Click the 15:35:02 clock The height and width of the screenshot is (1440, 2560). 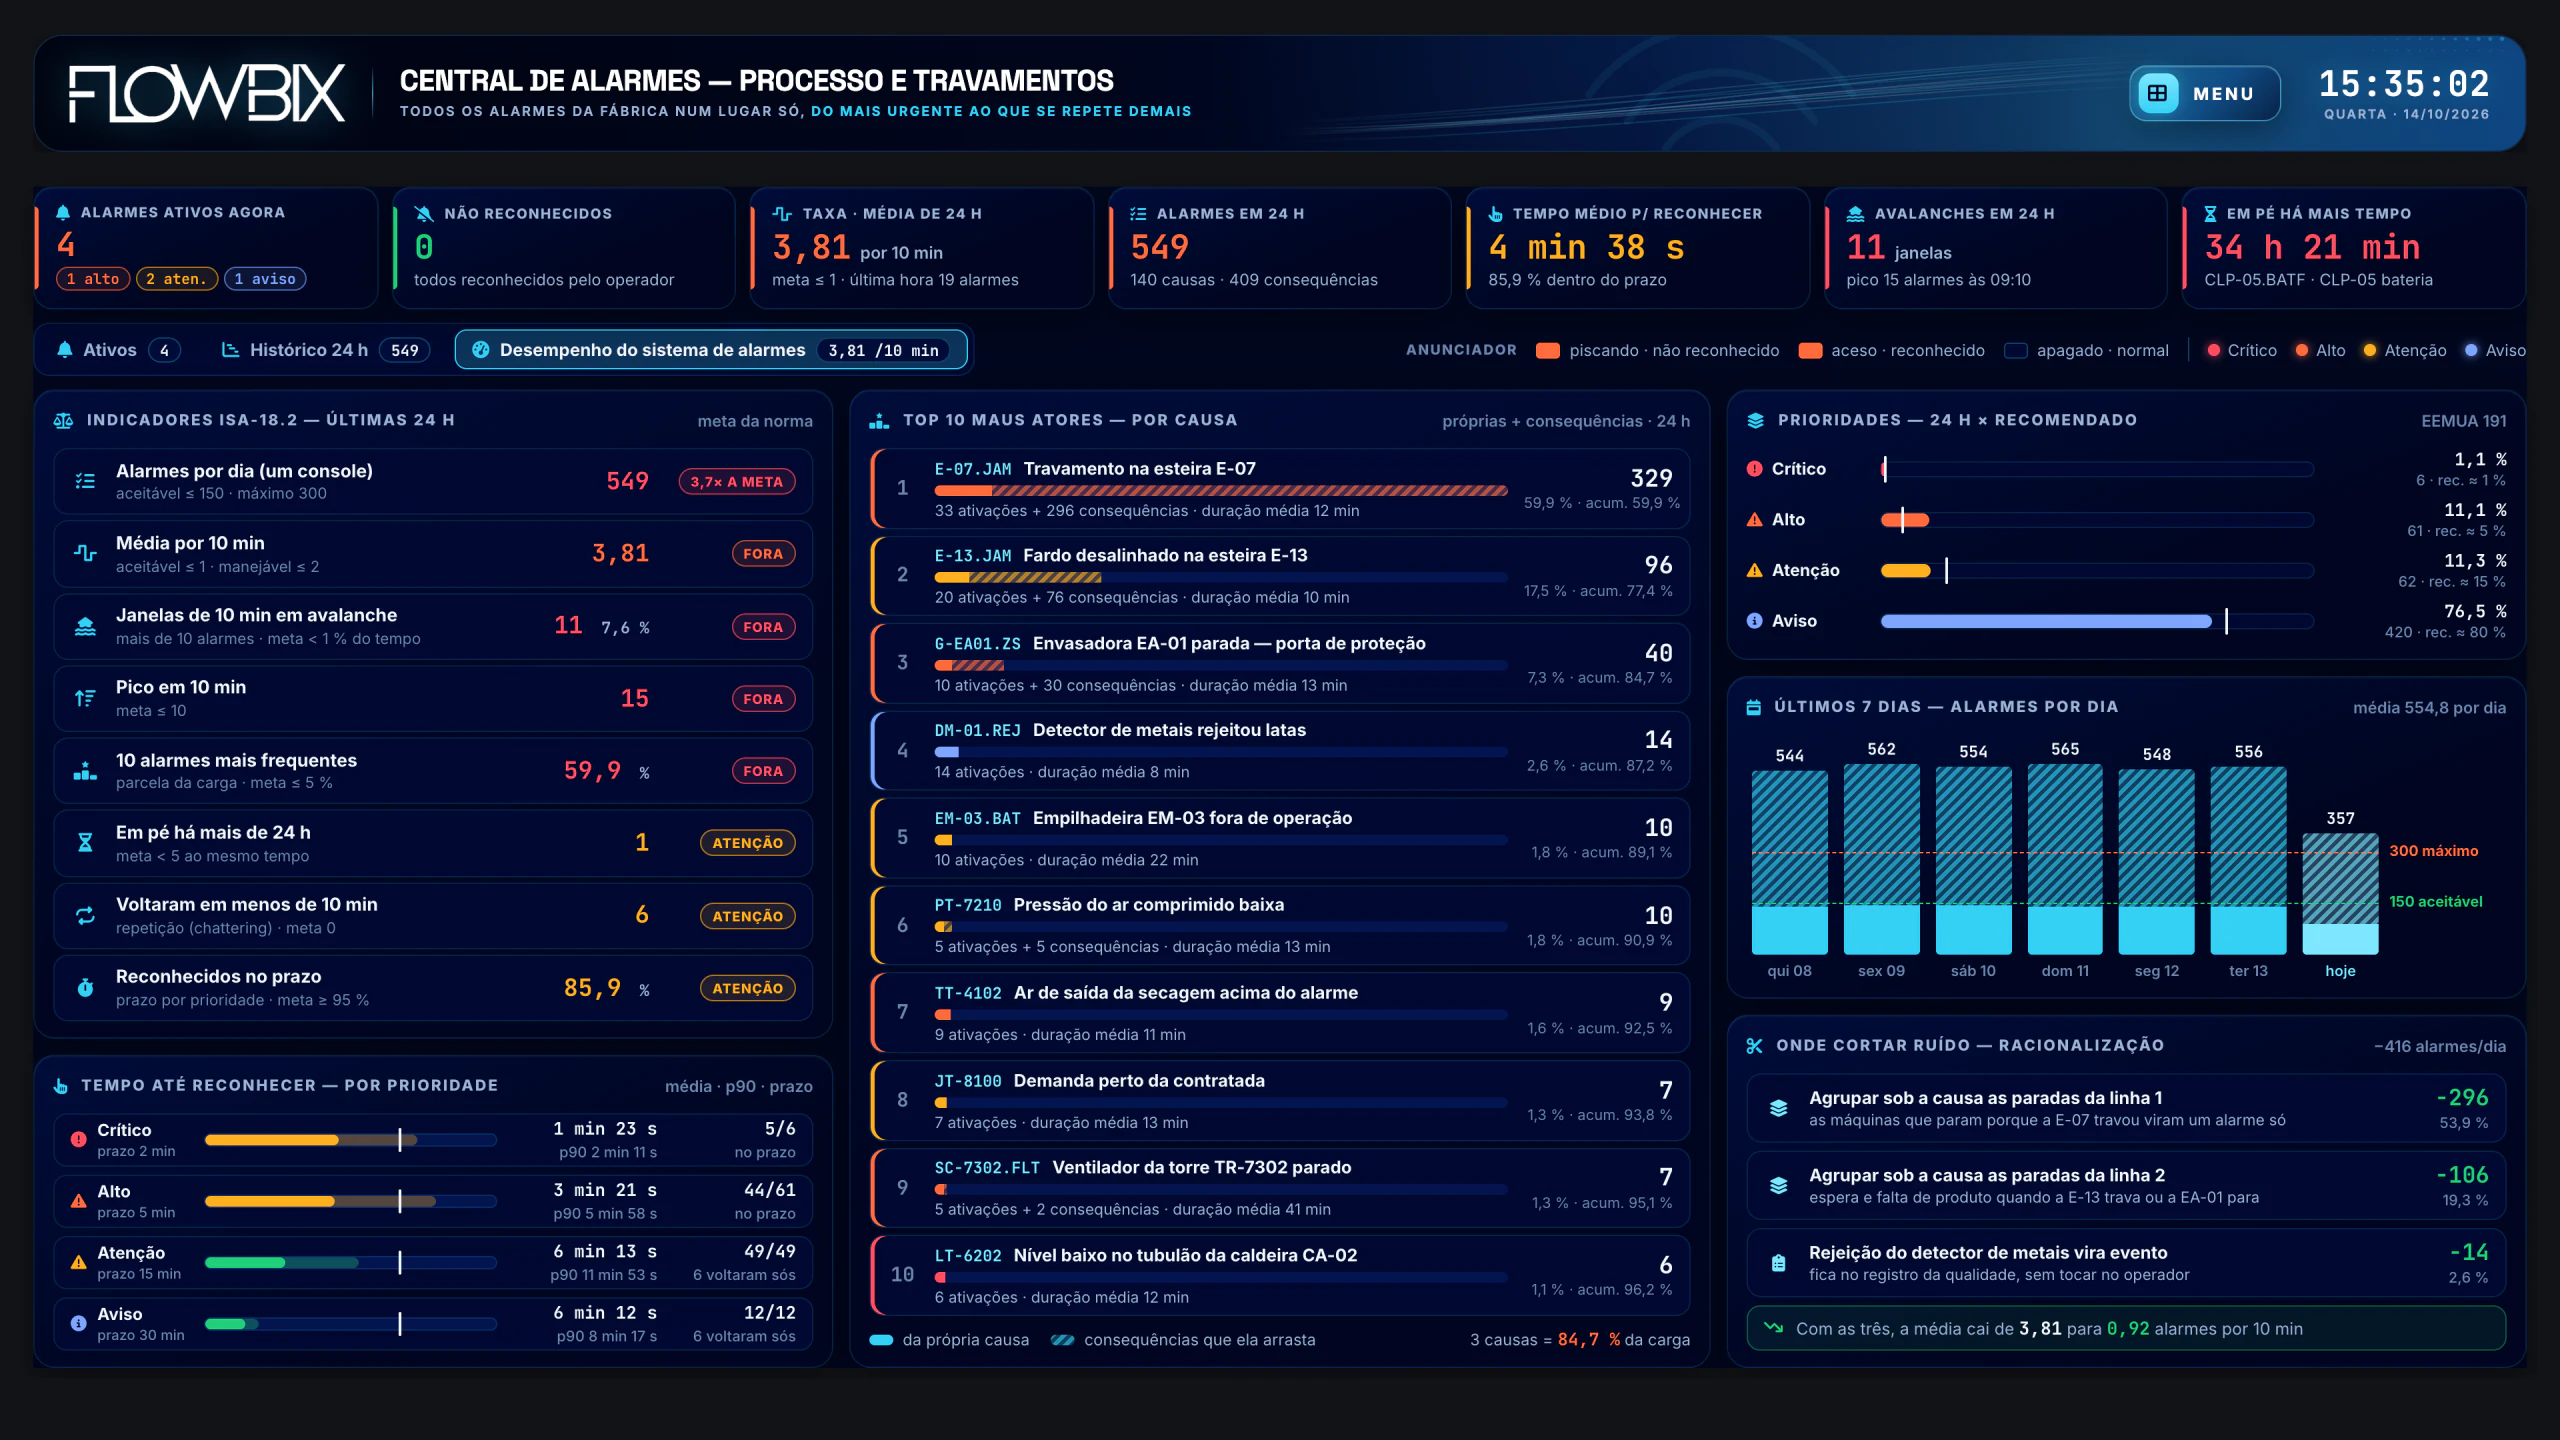[x=2404, y=84]
